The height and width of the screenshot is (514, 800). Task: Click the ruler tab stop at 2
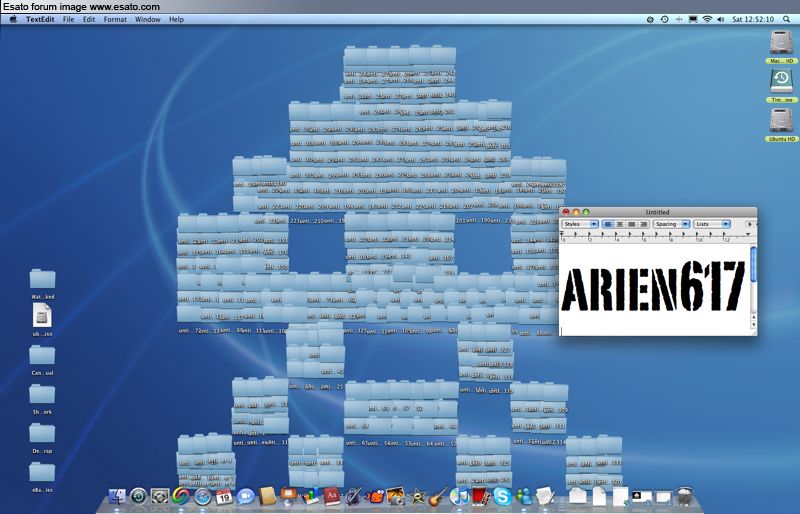(589, 235)
